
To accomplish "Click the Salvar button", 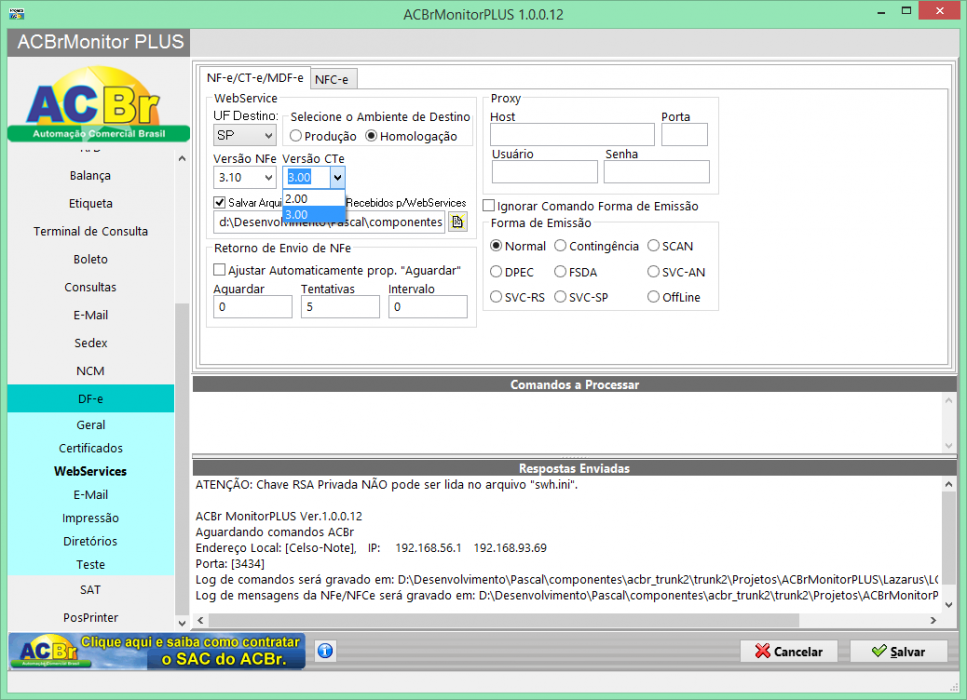I will click(x=898, y=651).
